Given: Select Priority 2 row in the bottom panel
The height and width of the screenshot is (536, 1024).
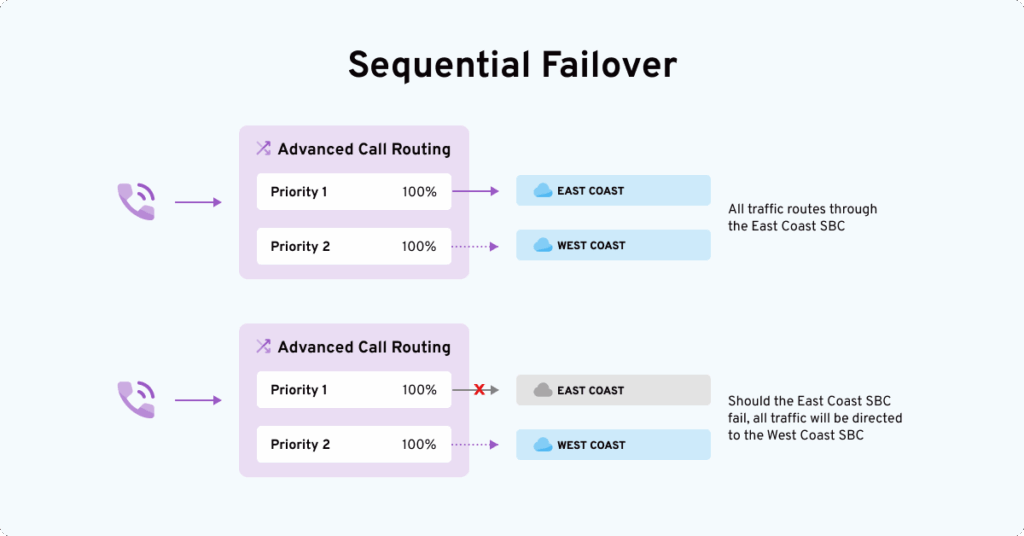Looking at the screenshot, I should click(353, 444).
